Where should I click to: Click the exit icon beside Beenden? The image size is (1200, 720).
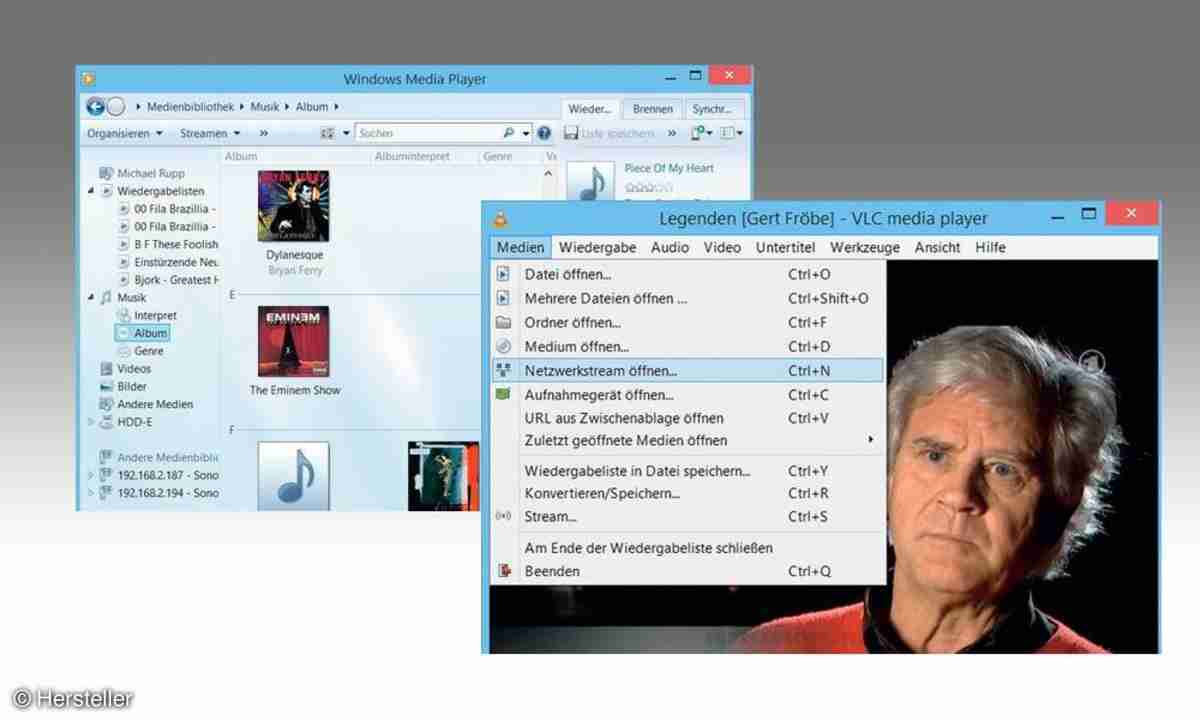point(504,571)
